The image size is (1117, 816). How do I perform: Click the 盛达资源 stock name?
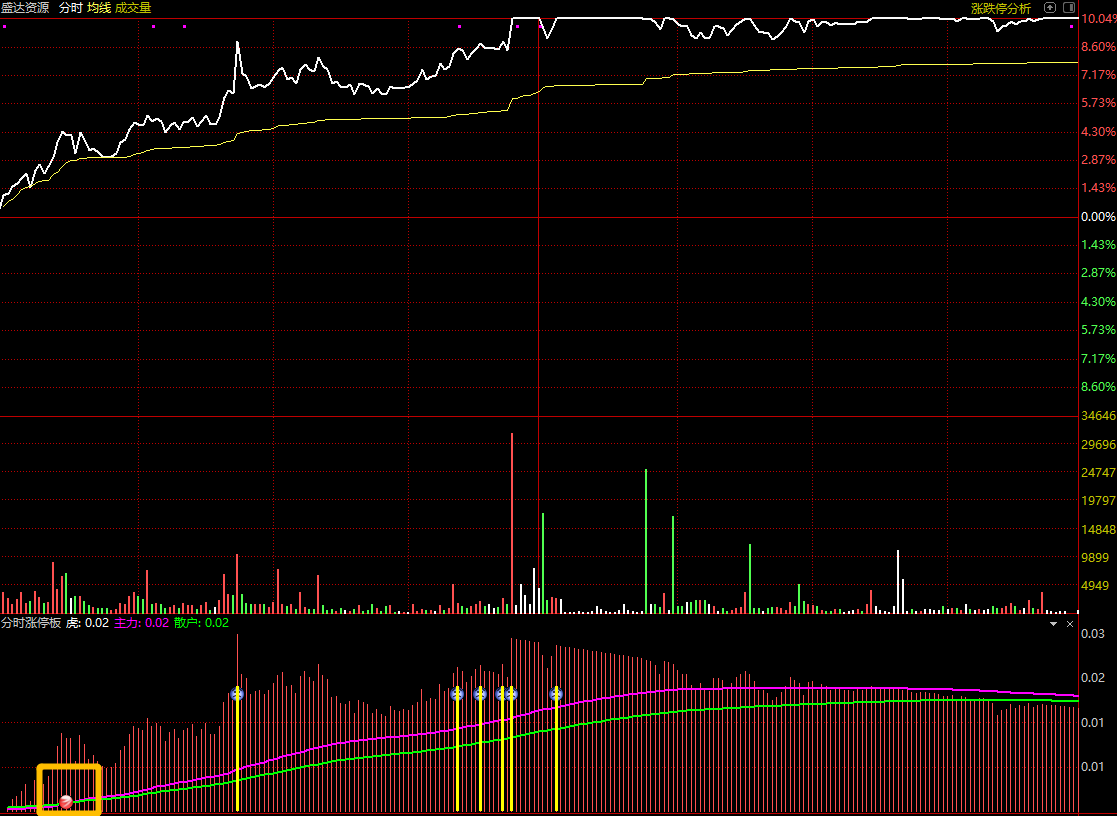coord(25,8)
